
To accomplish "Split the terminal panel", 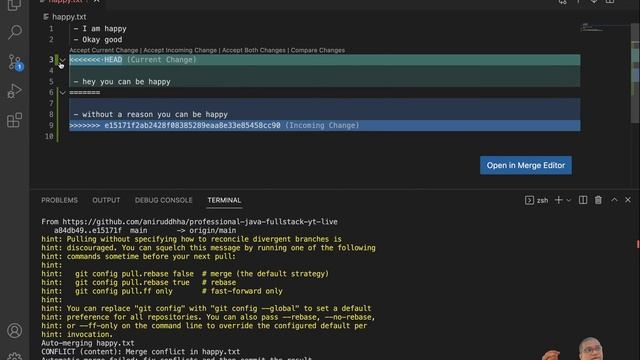I will coord(583,200).
